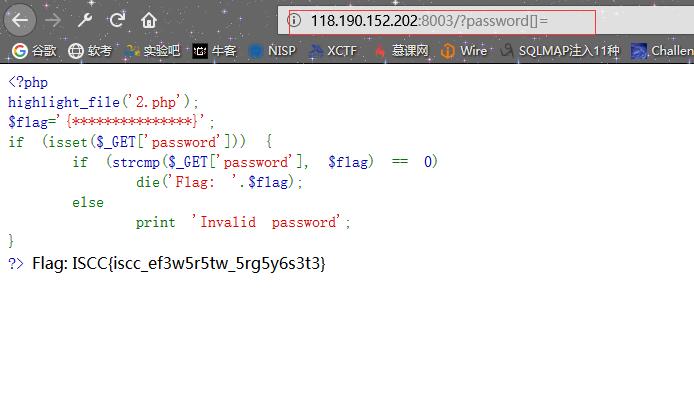Image resolution: width=694 pixels, height=403 pixels.
Task: Click the flag text ISCC{iscc_ef3w5r5tw_5rg5y6s3t3}
Action: click(199, 264)
